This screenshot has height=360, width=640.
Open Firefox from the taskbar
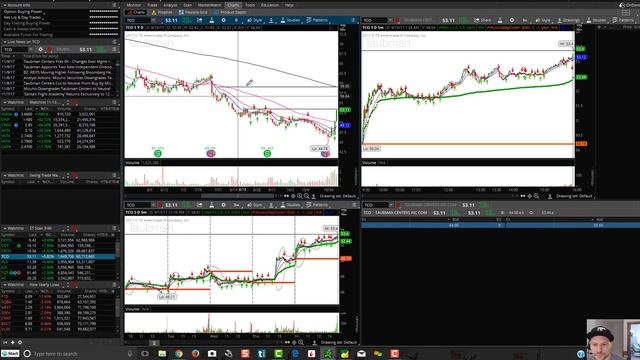coord(195,354)
